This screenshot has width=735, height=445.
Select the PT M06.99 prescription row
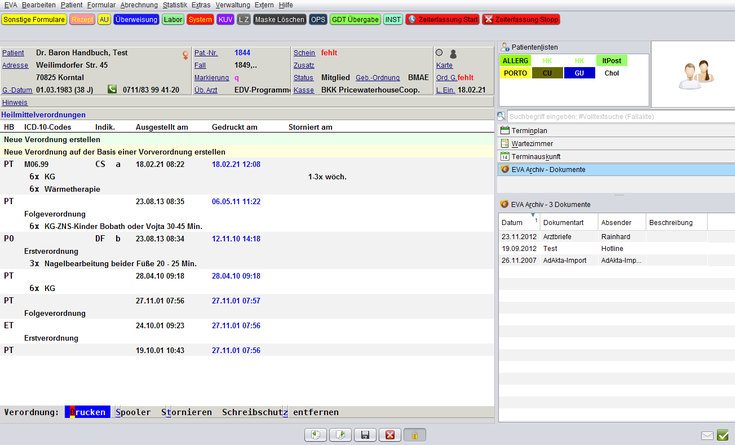(x=247, y=164)
